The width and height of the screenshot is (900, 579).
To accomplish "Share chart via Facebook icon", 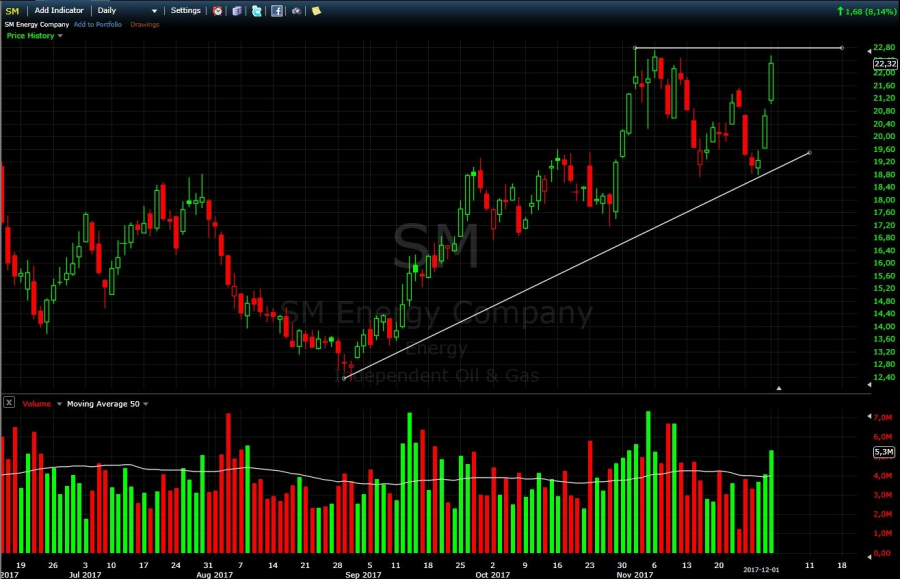I will tap(277, 10).
